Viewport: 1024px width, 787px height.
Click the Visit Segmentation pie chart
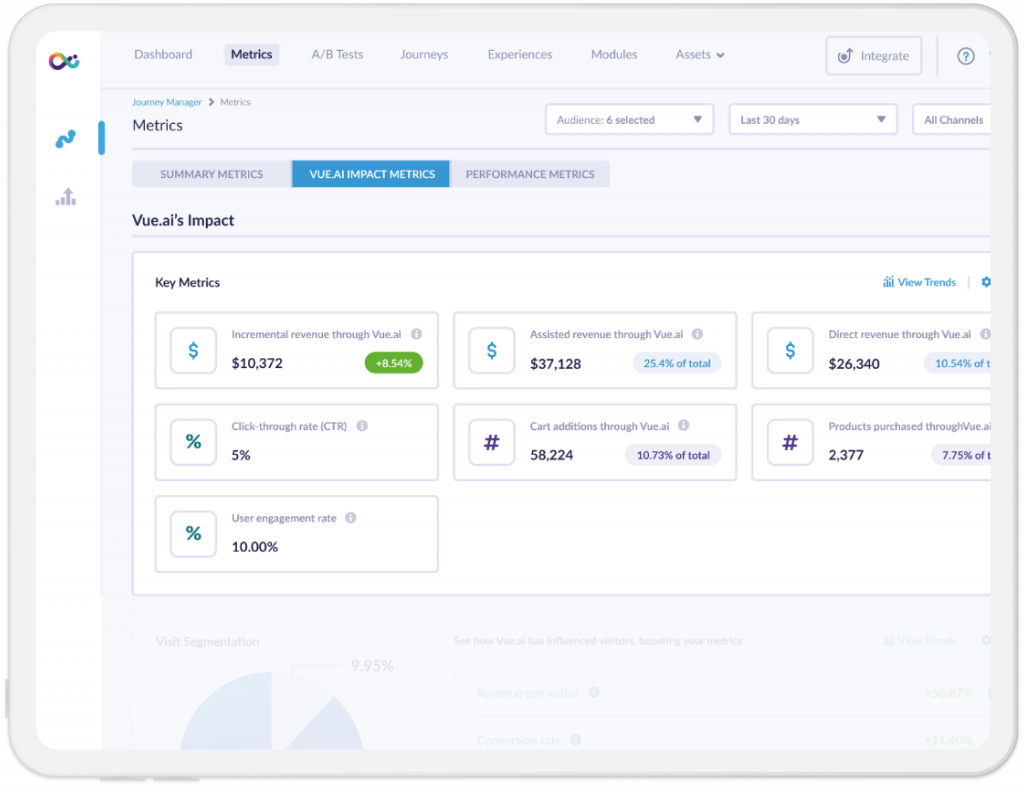point(271,711)
